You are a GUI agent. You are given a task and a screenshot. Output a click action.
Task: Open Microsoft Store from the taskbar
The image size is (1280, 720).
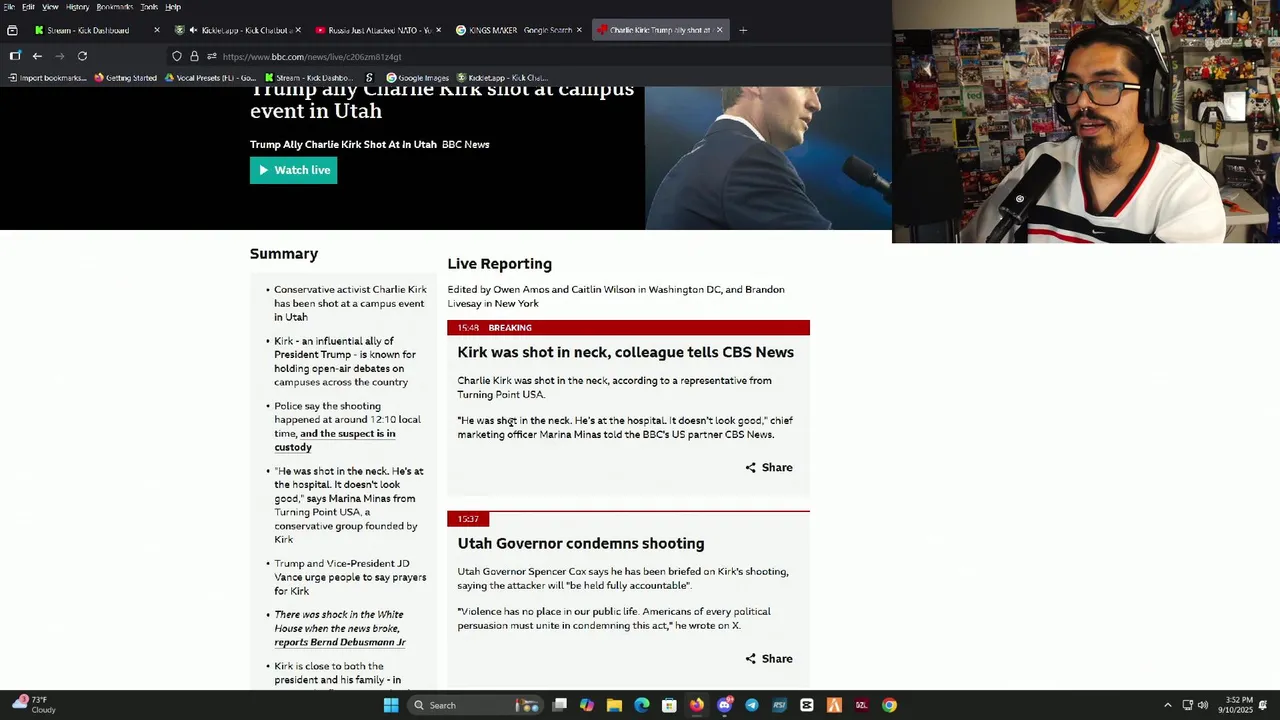point(669,705)
